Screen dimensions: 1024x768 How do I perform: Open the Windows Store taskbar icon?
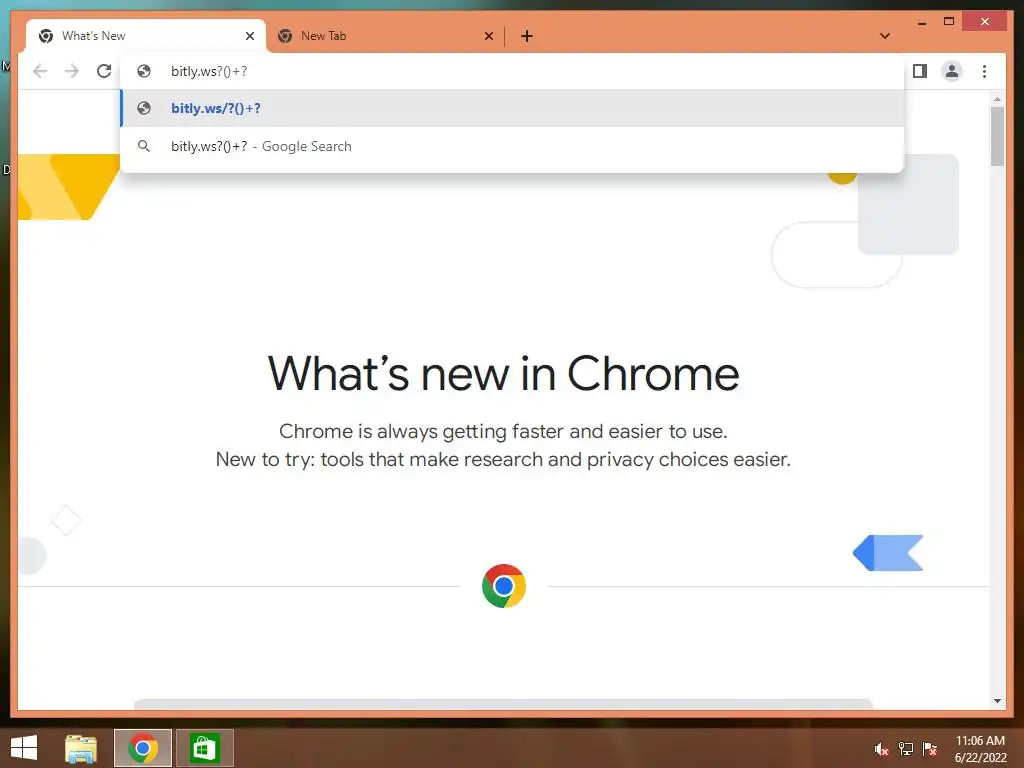click(x=204, y=748)
